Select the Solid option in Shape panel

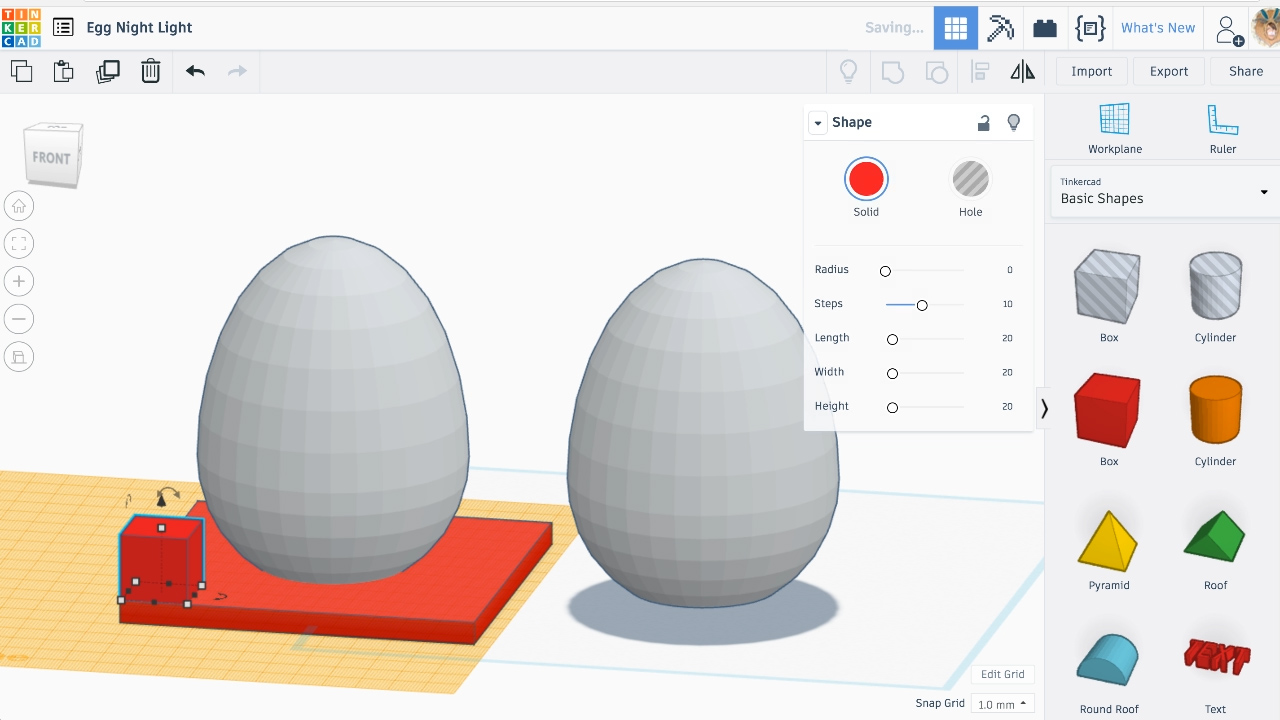pyautogui.click(x=866, y=179)
